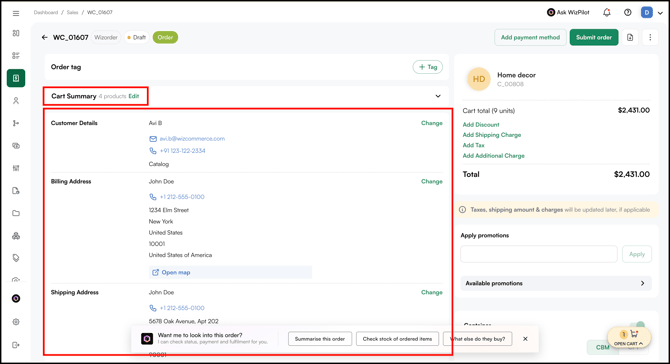Viewport: 670px width, 364px height.
Task: Click the Apply promotion button
Action: [637, 254]
